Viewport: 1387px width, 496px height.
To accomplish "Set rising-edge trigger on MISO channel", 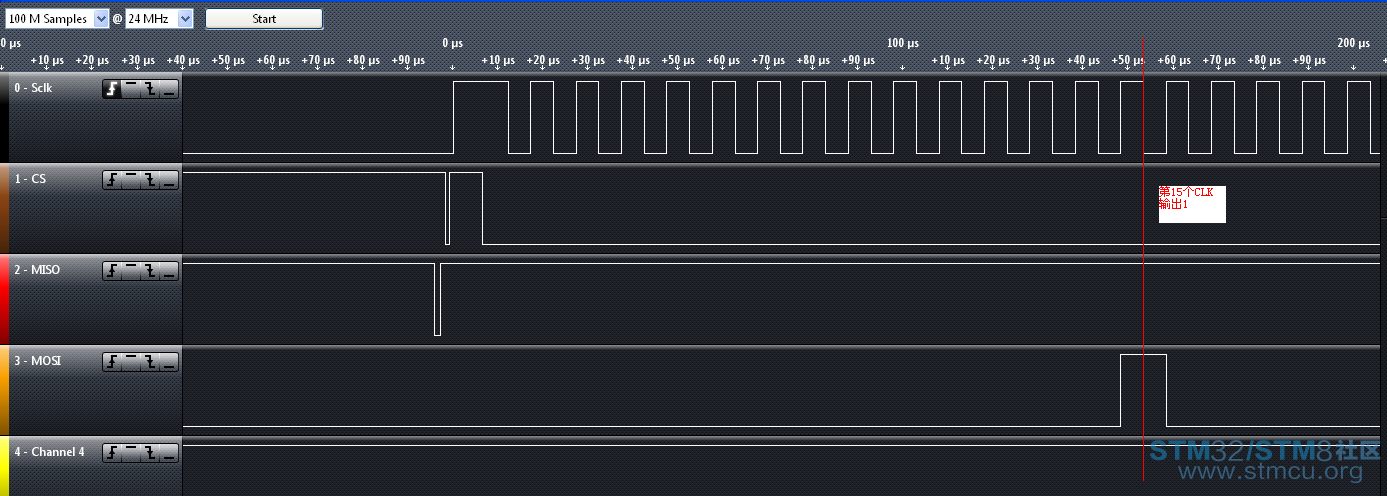I will 112,271.
